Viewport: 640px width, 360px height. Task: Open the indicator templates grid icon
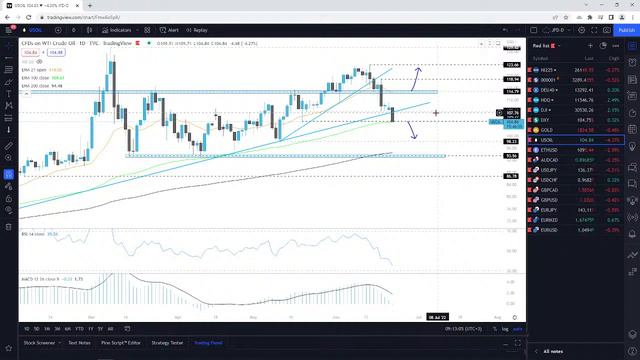(147, 30)
